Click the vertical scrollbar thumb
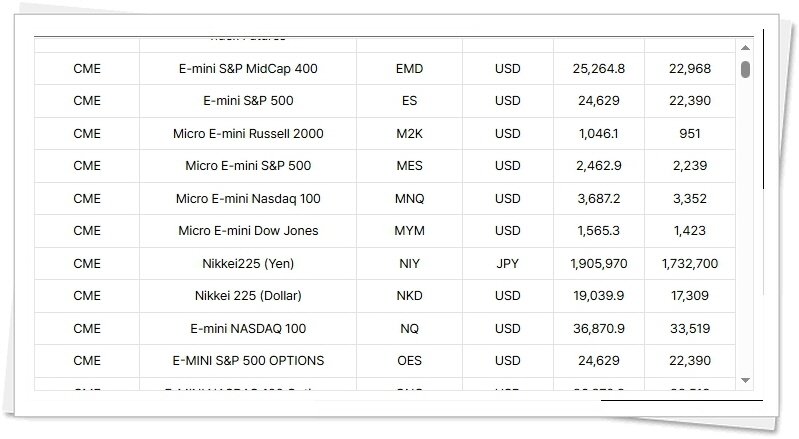Viewport: 799px width, 439px height. click(745, 69)
